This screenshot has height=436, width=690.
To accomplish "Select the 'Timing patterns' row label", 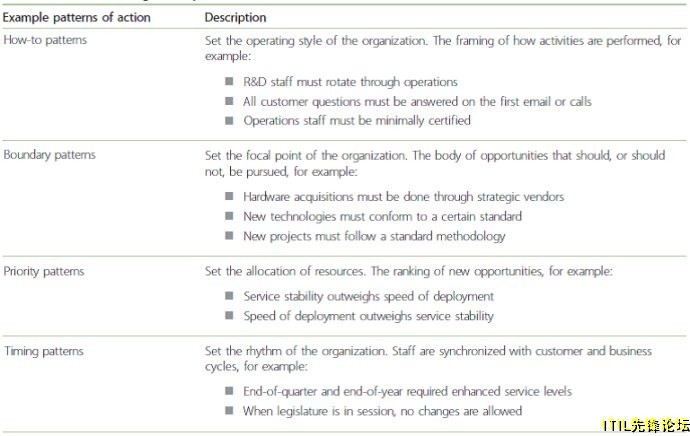I will [x=44, y=351].
